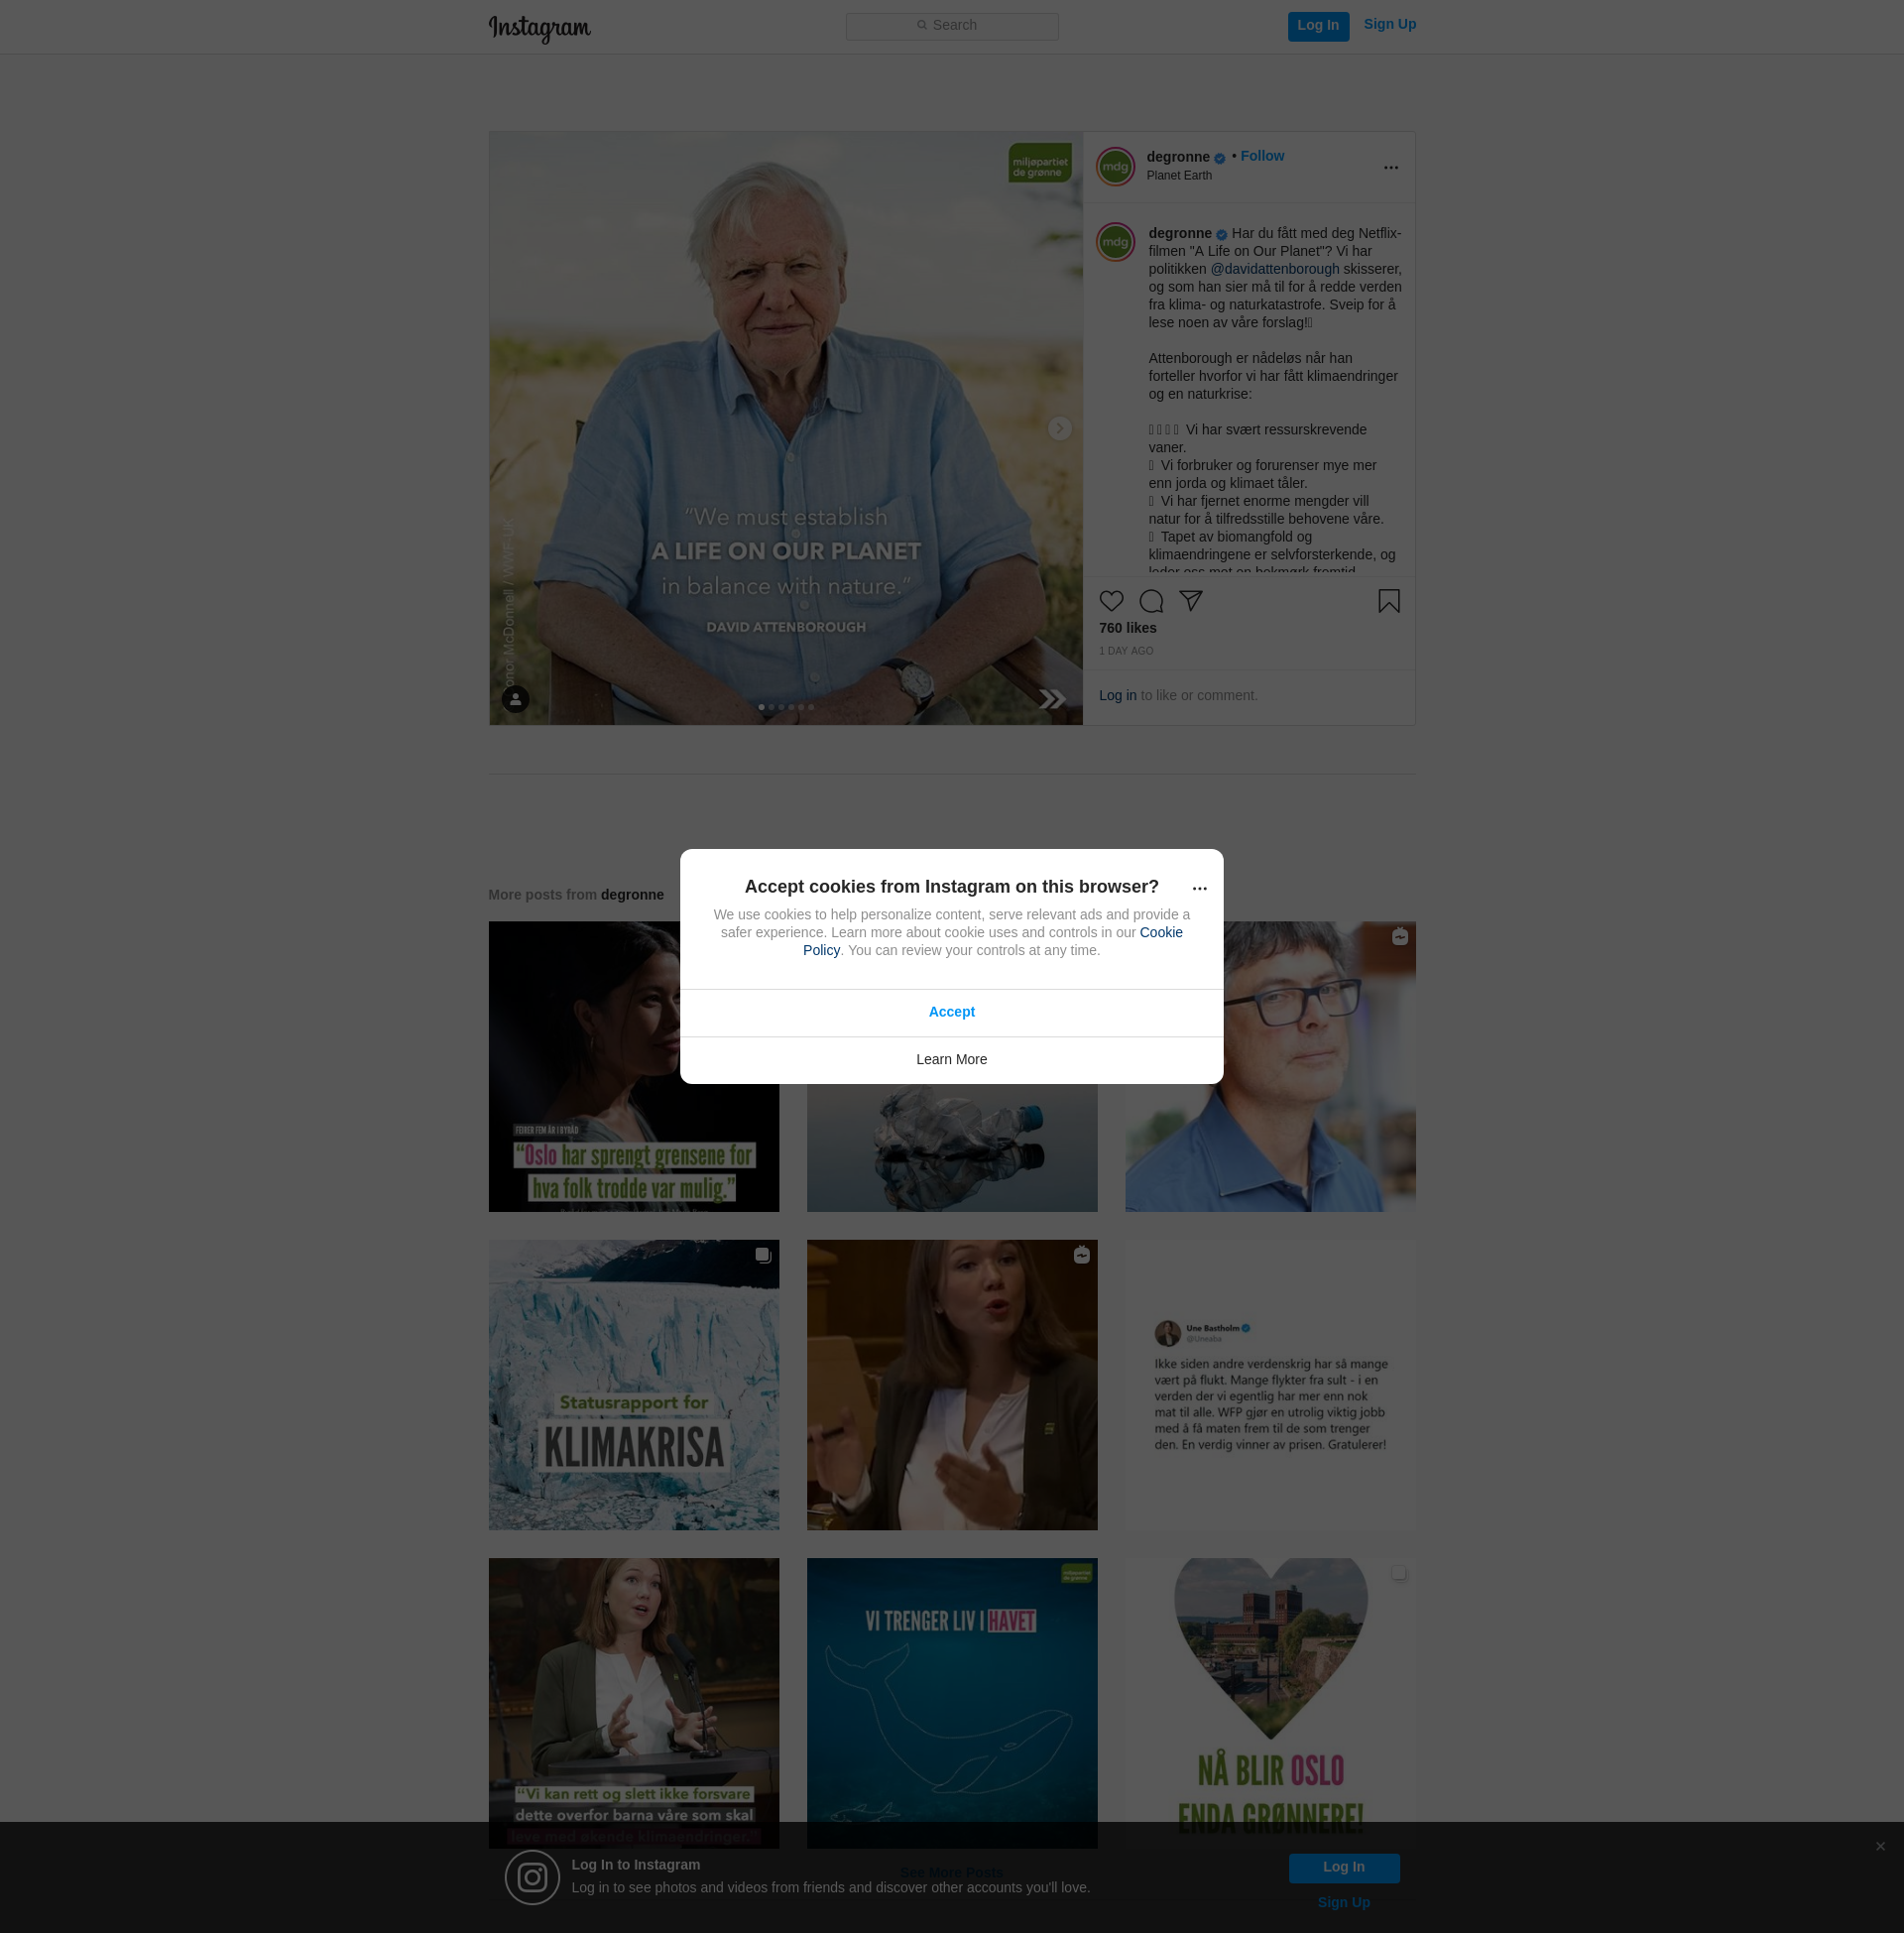The width and height of the screenshot is (1904, 1933).
Task: Share post via paper plane icon
Action: [1190, 601]
